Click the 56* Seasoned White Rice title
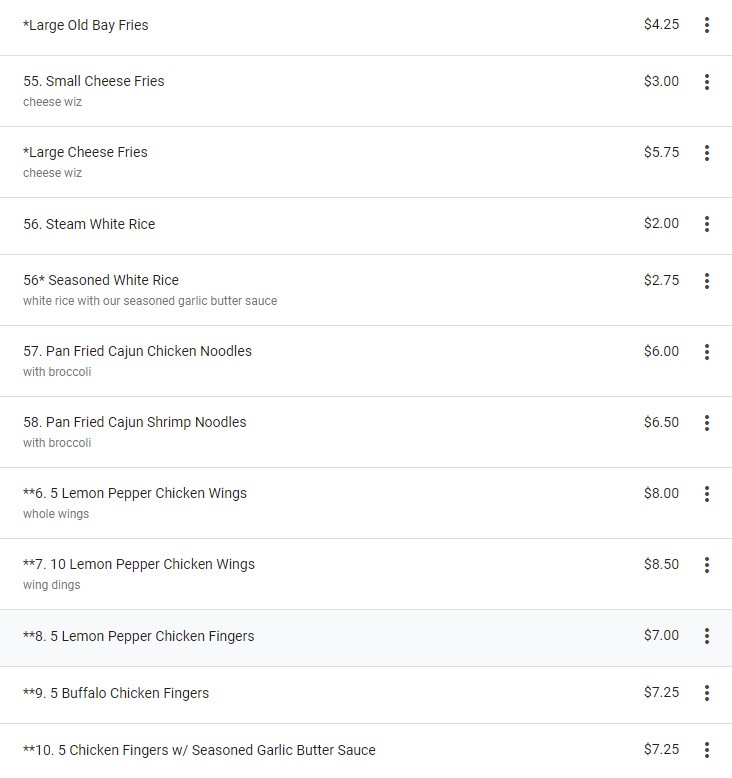Image resolution: width=732 pixels, height=778 pixels. (101, 280)
